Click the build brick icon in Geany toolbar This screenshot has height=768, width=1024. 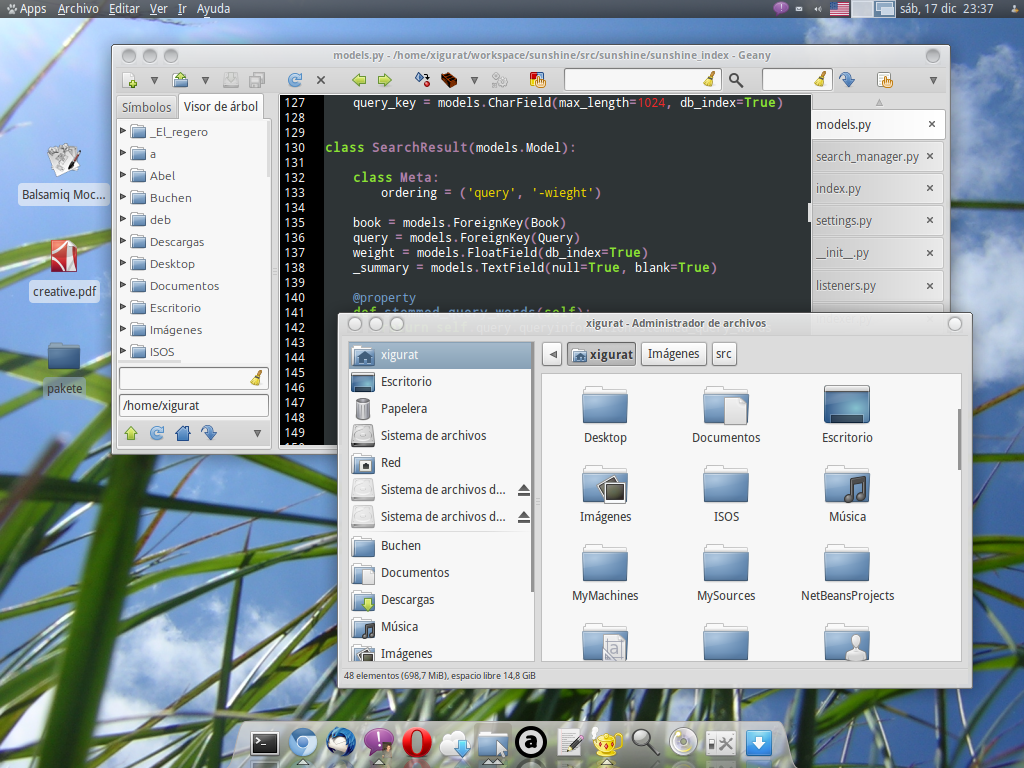pos(449,80)
